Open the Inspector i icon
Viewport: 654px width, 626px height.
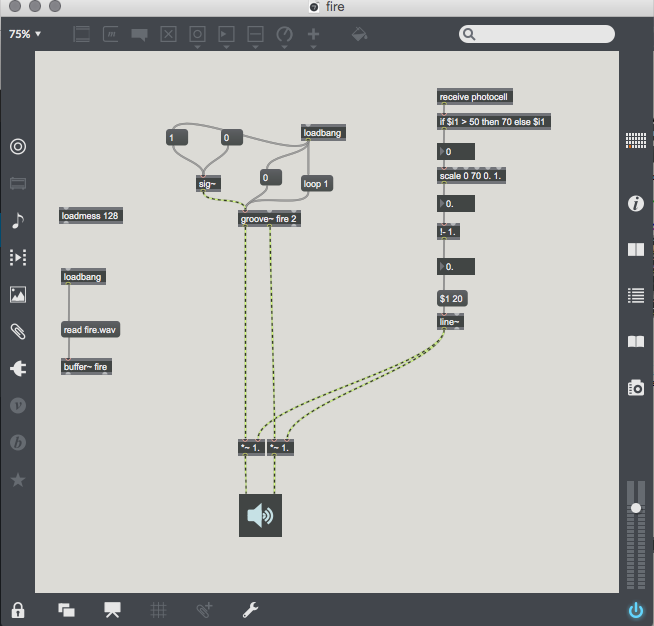(x=636, y=204)
